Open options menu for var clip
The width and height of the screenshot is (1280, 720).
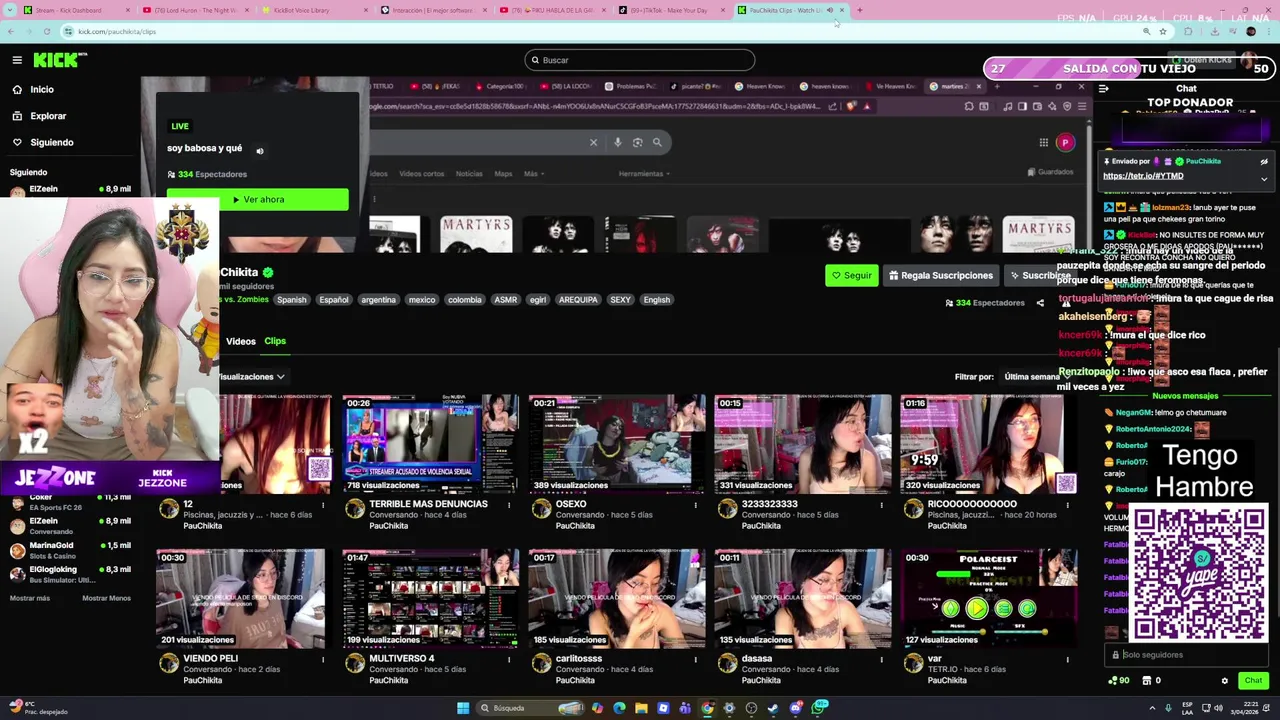pyautogui.click(x=1067, y=659)
